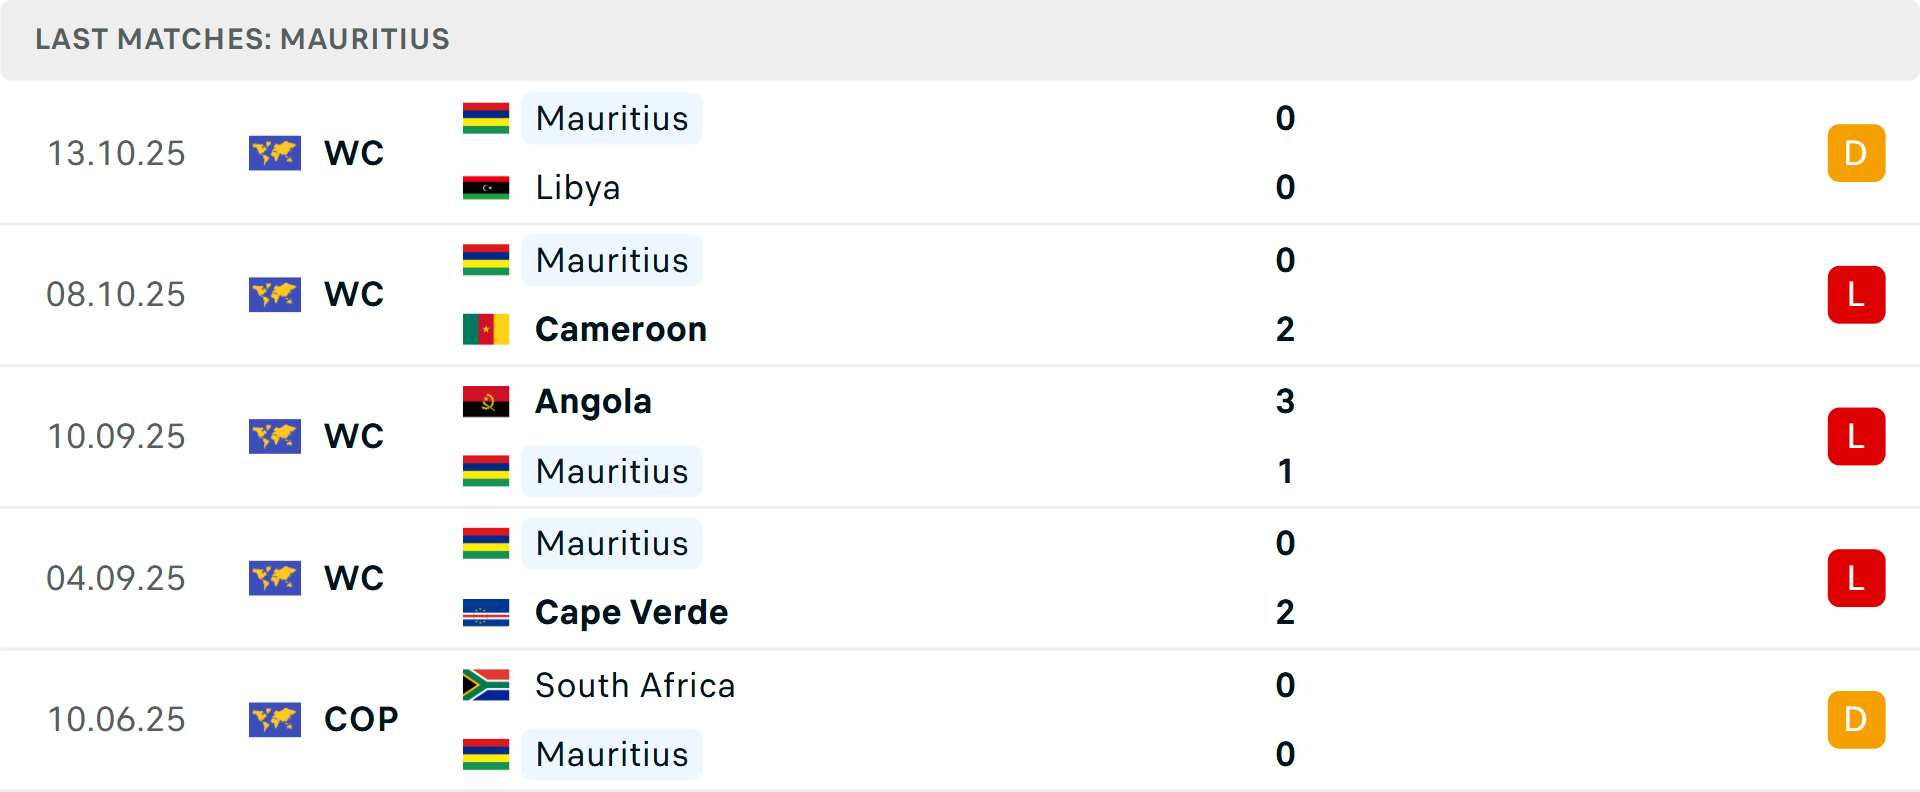Click the loss badge for Cameroon match
This screenshot has width=1920, height=792.
(1856, 295)
